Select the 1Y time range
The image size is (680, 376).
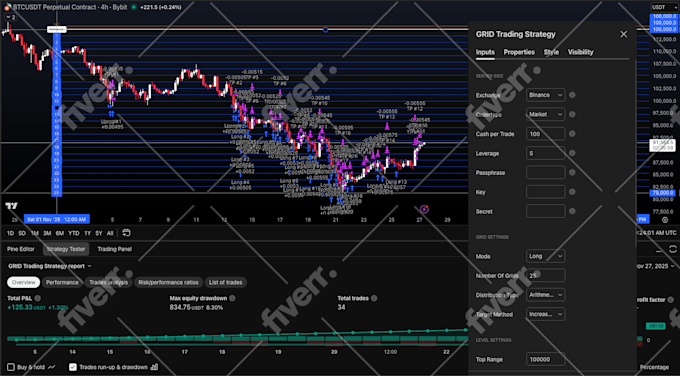coord(87,233)
